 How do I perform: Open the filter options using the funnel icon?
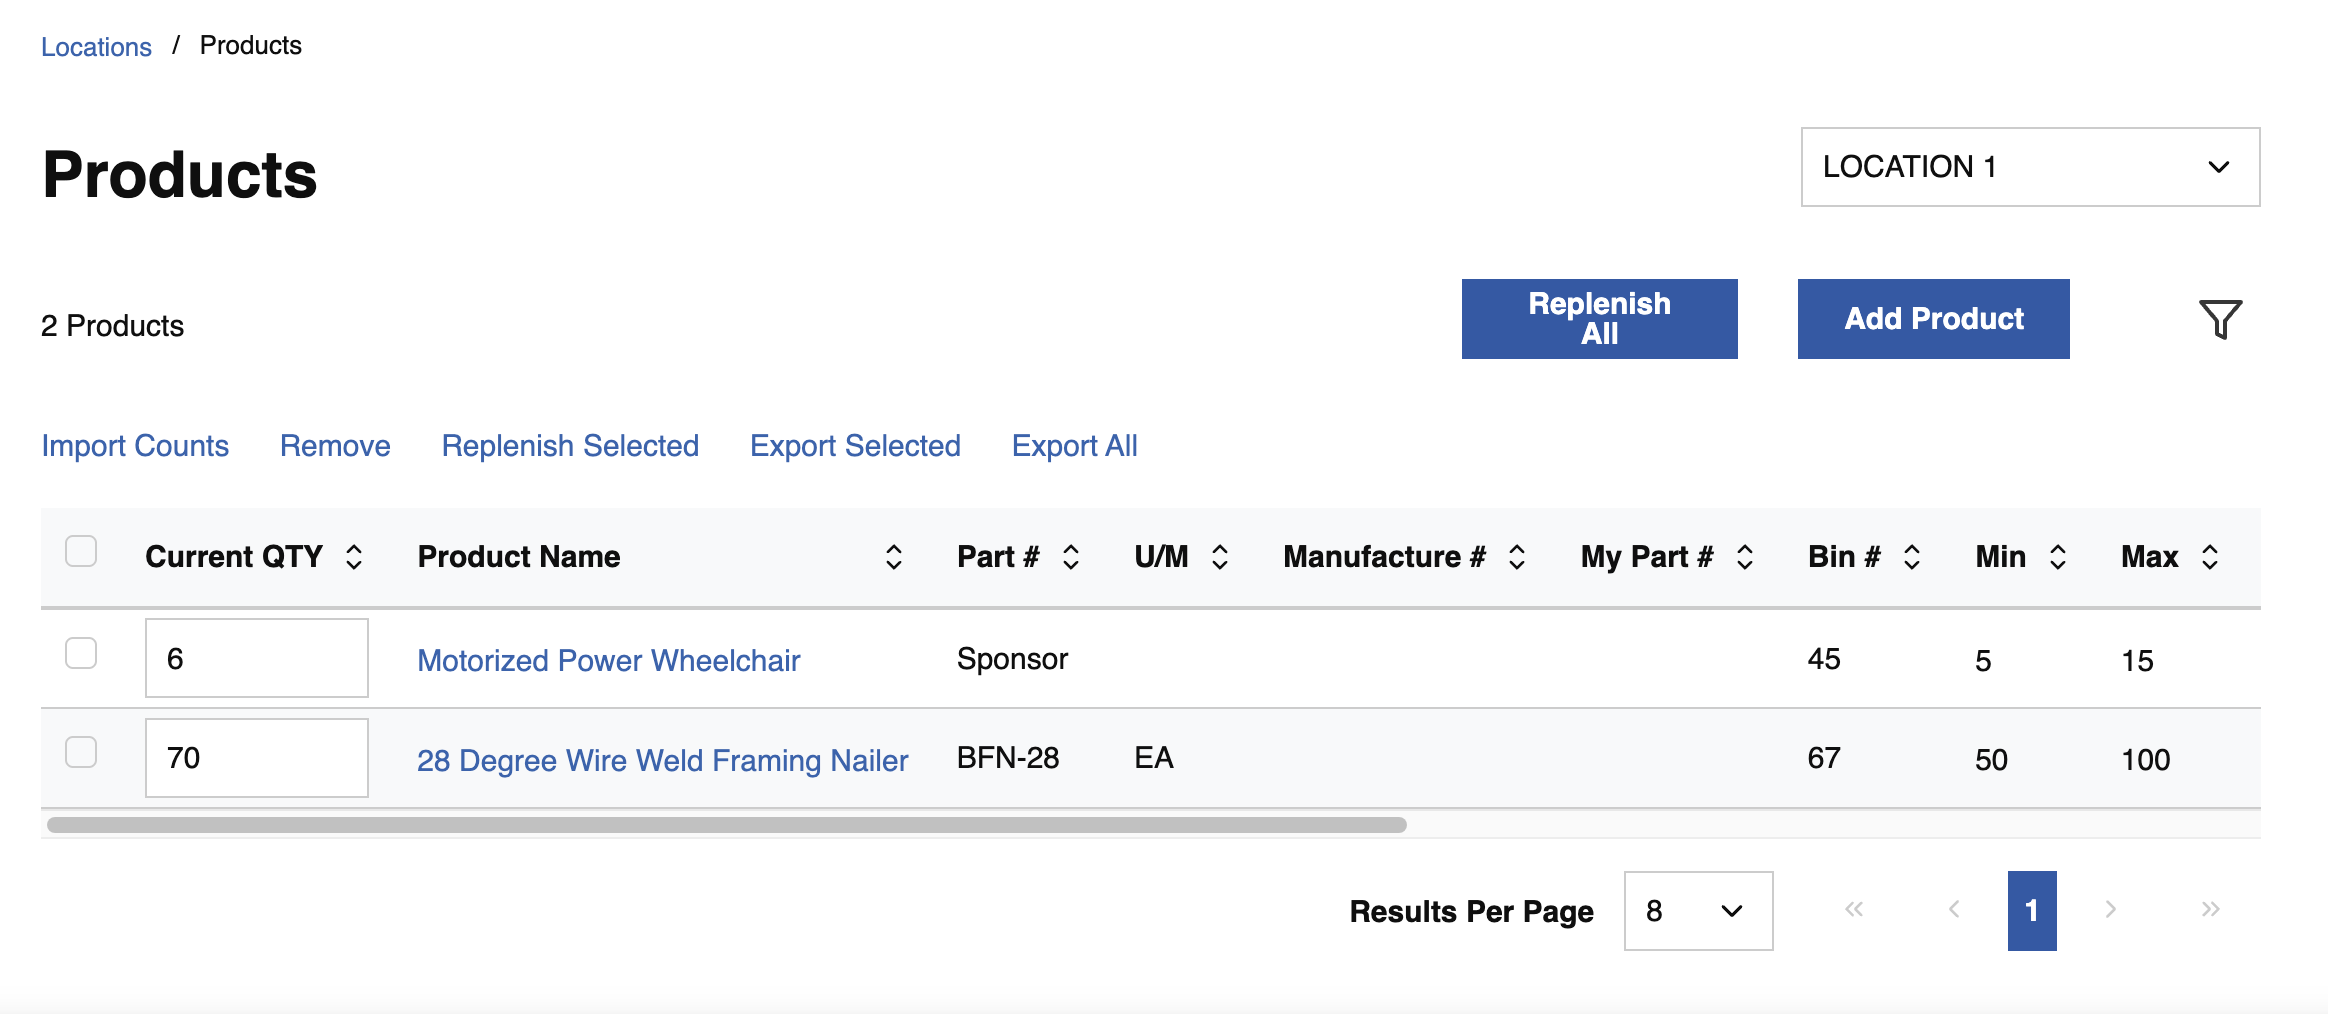tap(2220, 319)
